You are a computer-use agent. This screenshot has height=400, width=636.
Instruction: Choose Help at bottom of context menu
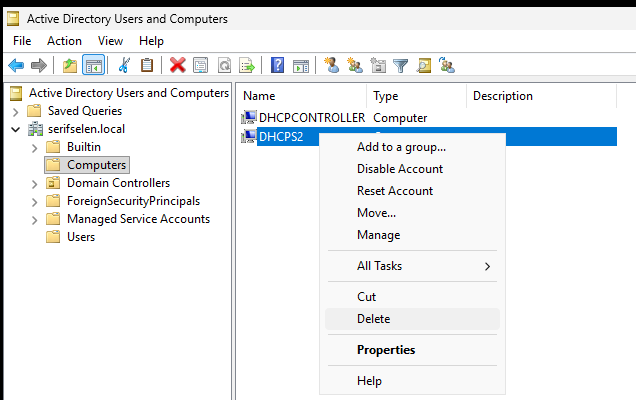[412, 381]
